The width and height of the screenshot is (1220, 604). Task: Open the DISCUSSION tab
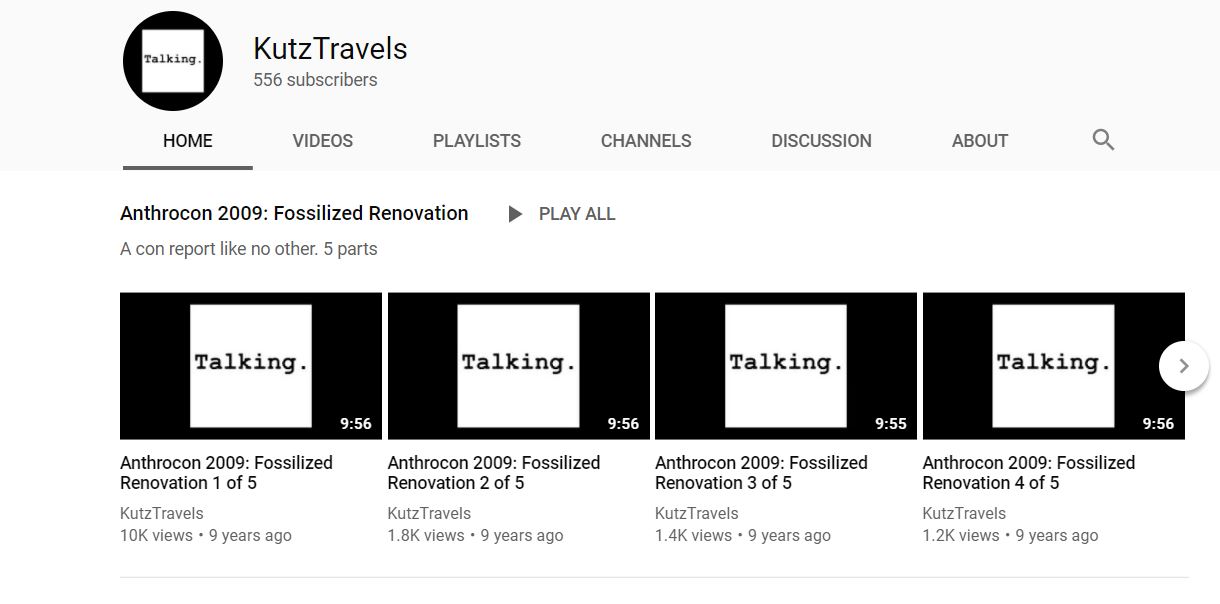[x=821, y=141]
